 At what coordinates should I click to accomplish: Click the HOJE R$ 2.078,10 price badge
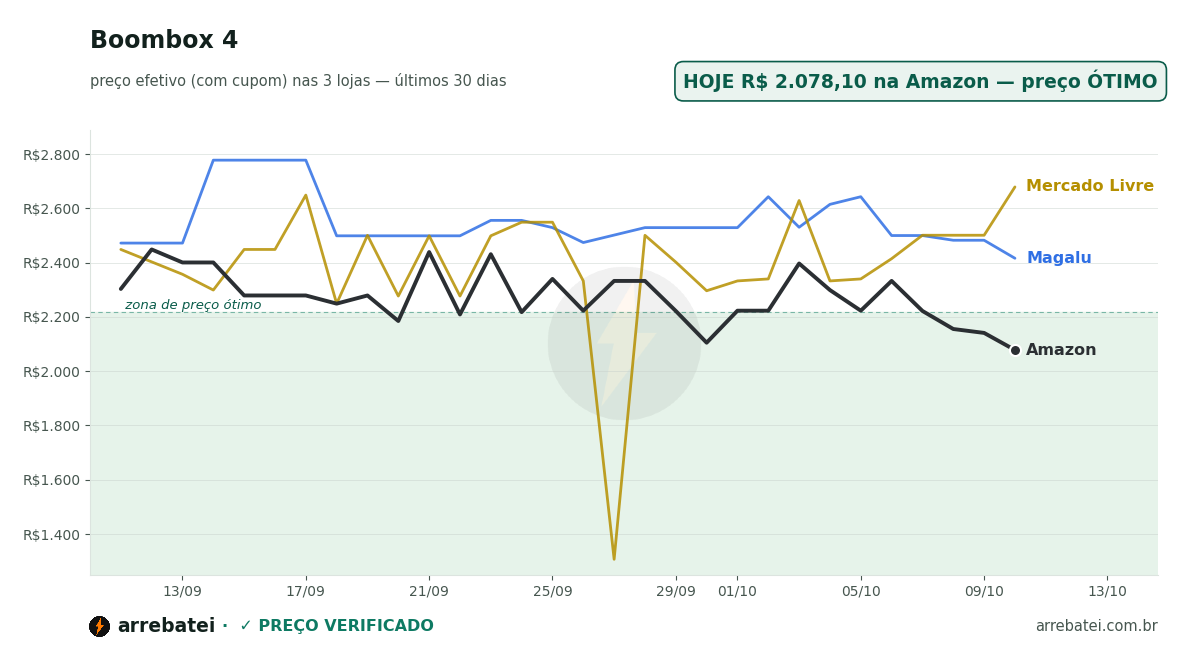tap(920, 82)
